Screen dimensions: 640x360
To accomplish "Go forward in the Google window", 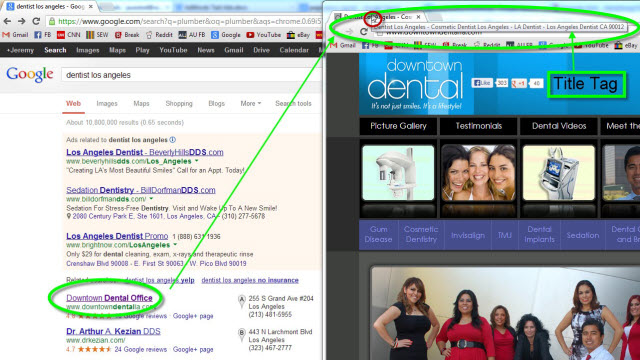I will point(21,21).
